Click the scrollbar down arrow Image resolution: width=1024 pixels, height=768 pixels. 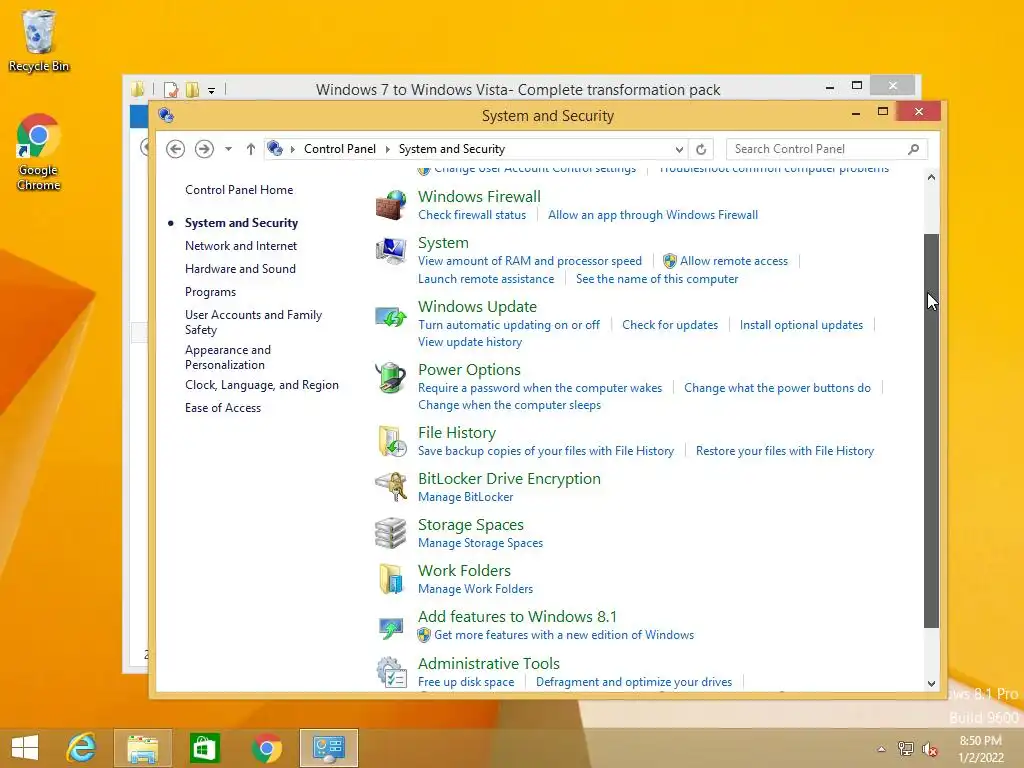point(931,684)
